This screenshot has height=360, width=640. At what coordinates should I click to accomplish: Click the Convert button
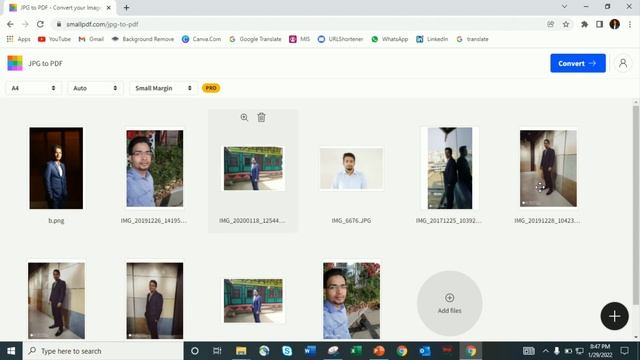tap(578, 63)
